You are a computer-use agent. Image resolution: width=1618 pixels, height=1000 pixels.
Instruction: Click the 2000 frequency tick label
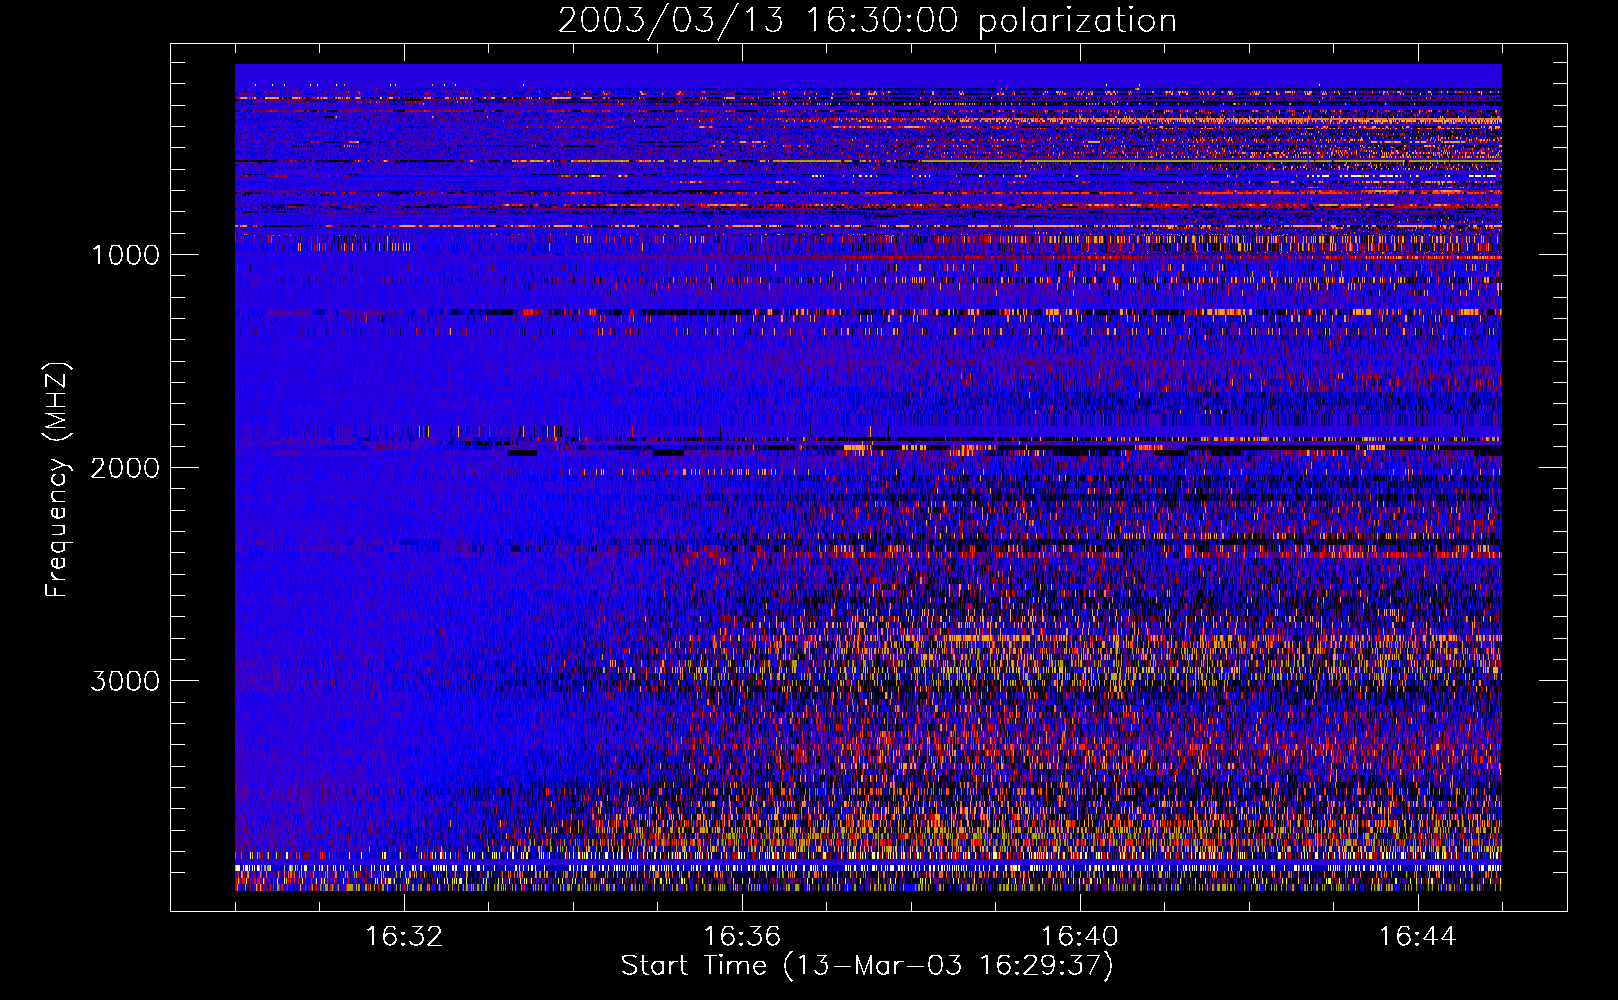tap(126, 468)
